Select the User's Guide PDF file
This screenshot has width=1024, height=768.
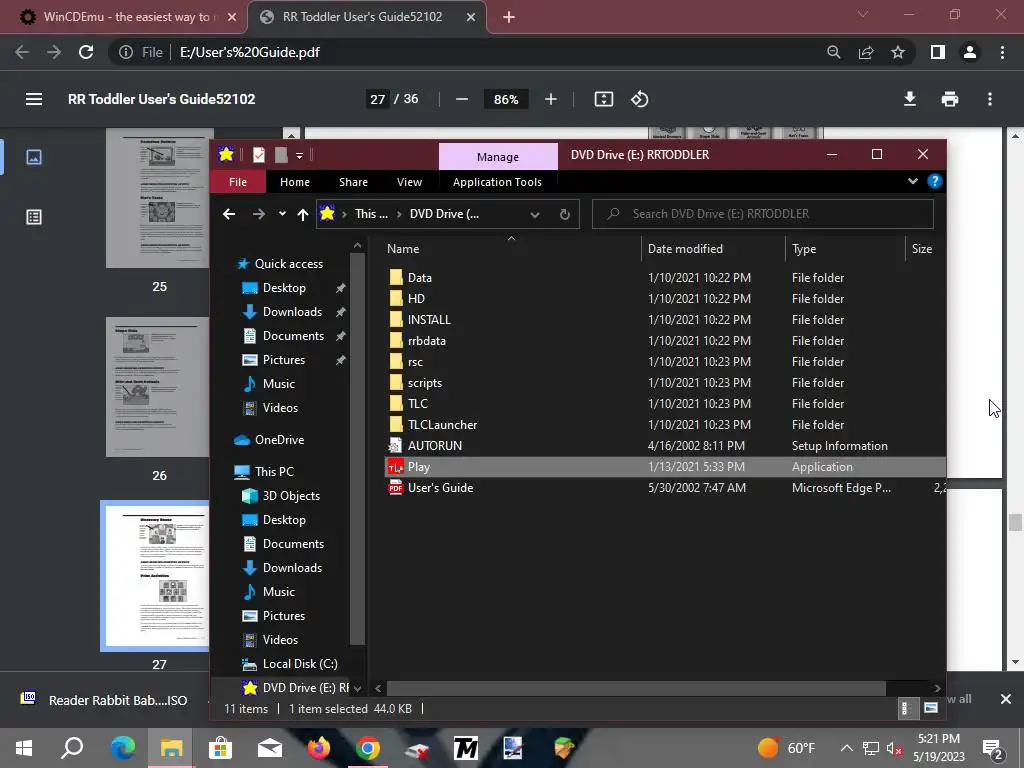pos(665,488)
